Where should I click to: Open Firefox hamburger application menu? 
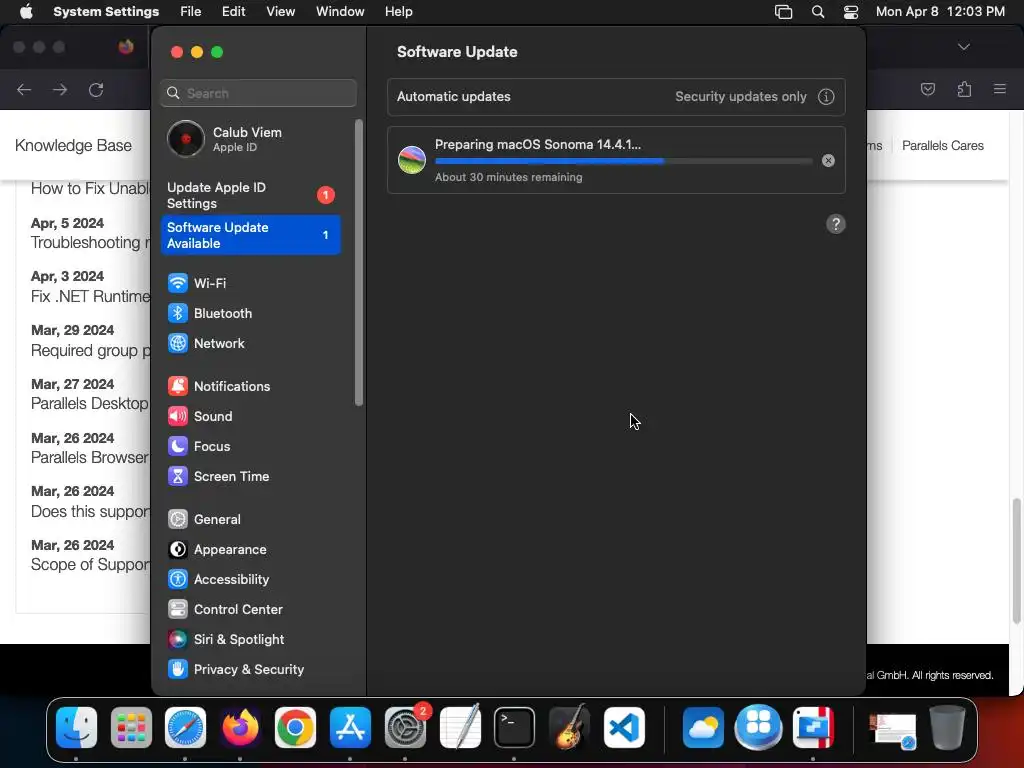(1000, 89)
